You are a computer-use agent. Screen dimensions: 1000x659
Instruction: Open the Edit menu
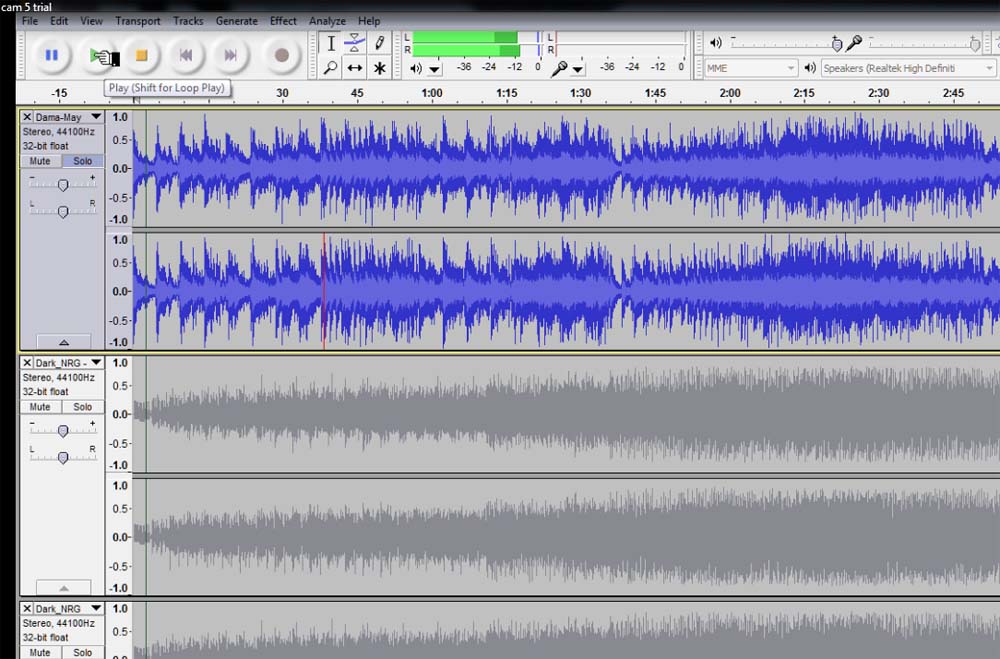click(x=59, y=21)
